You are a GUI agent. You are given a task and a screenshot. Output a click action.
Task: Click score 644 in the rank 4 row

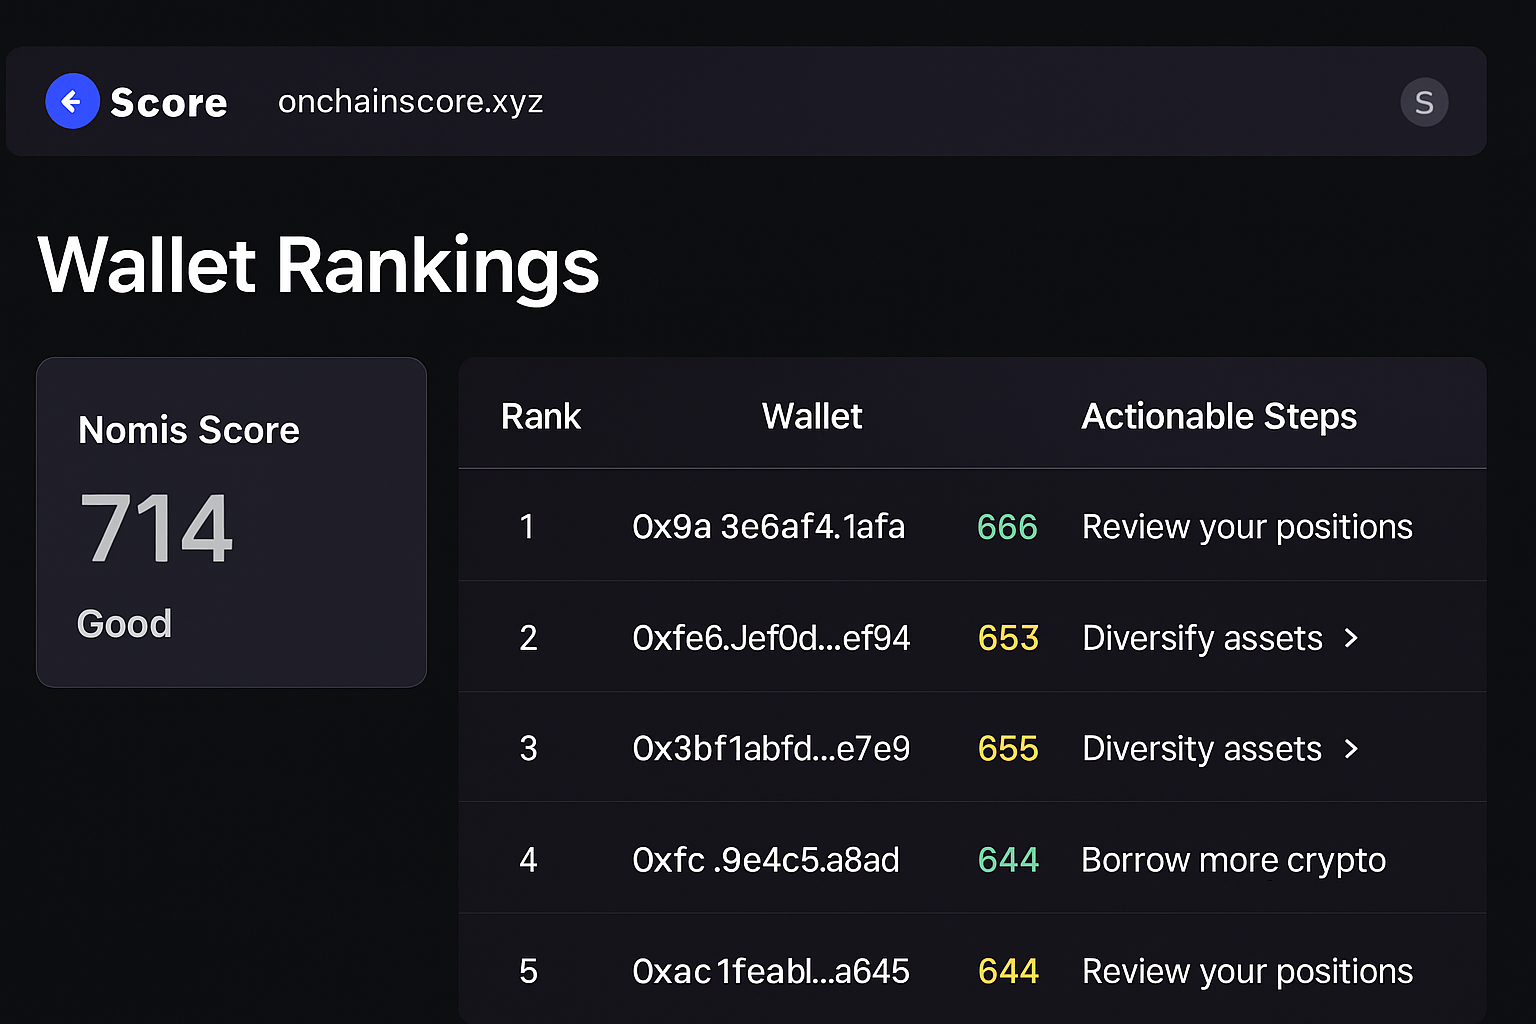1008,860
